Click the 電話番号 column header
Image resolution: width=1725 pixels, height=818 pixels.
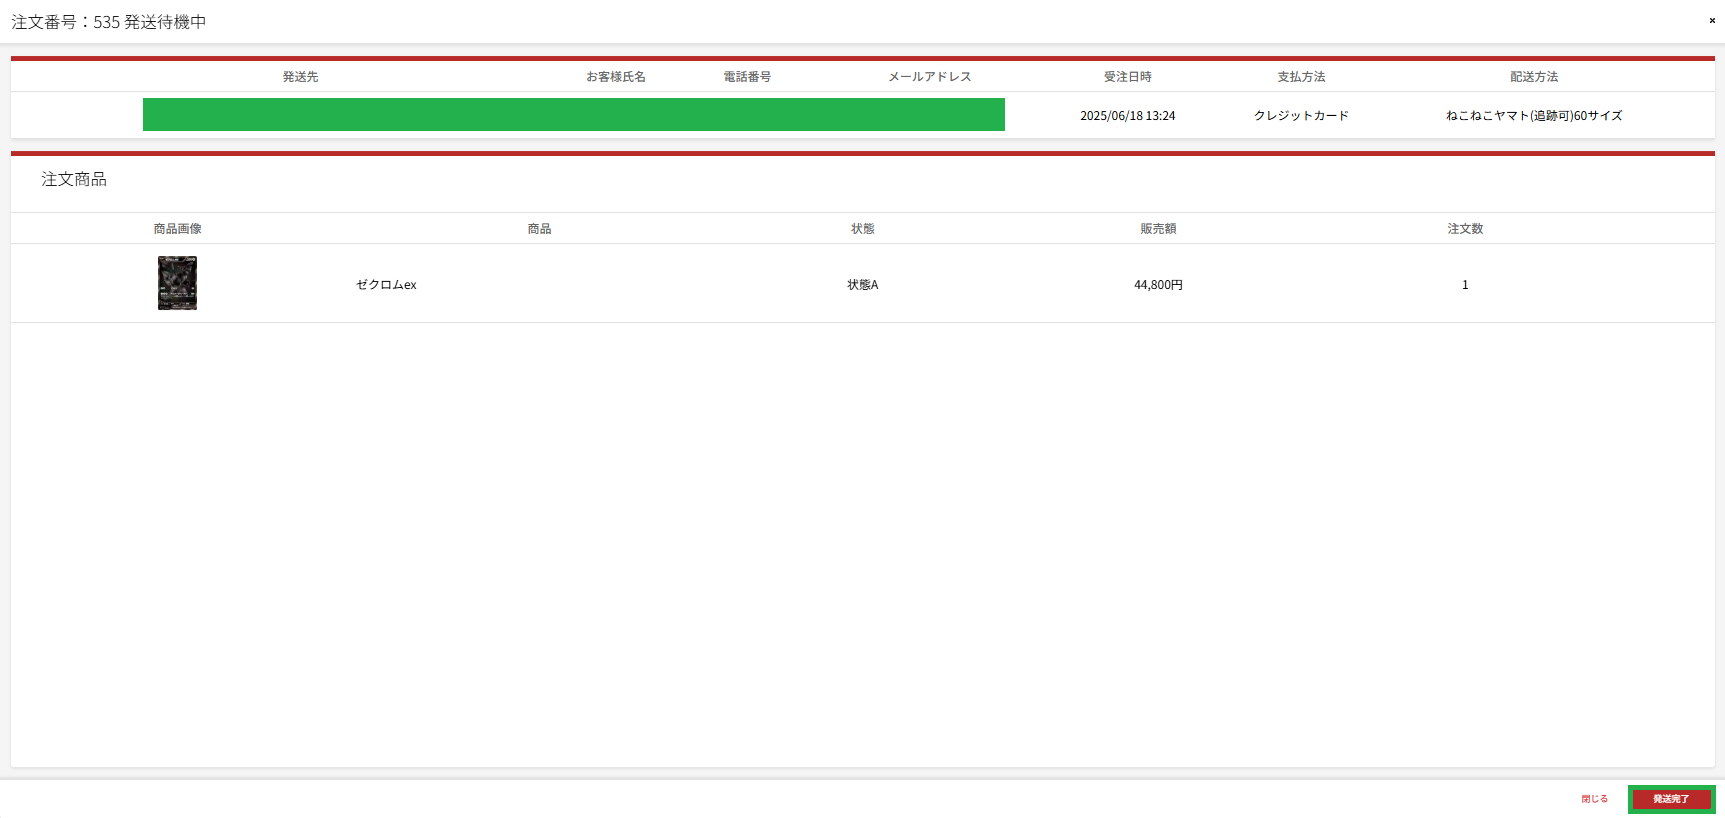pos(747,77)
